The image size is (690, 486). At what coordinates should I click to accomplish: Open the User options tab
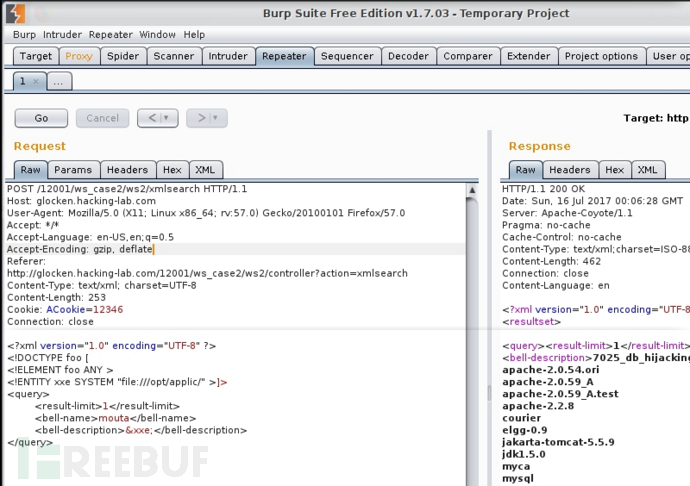click(669, 56)
